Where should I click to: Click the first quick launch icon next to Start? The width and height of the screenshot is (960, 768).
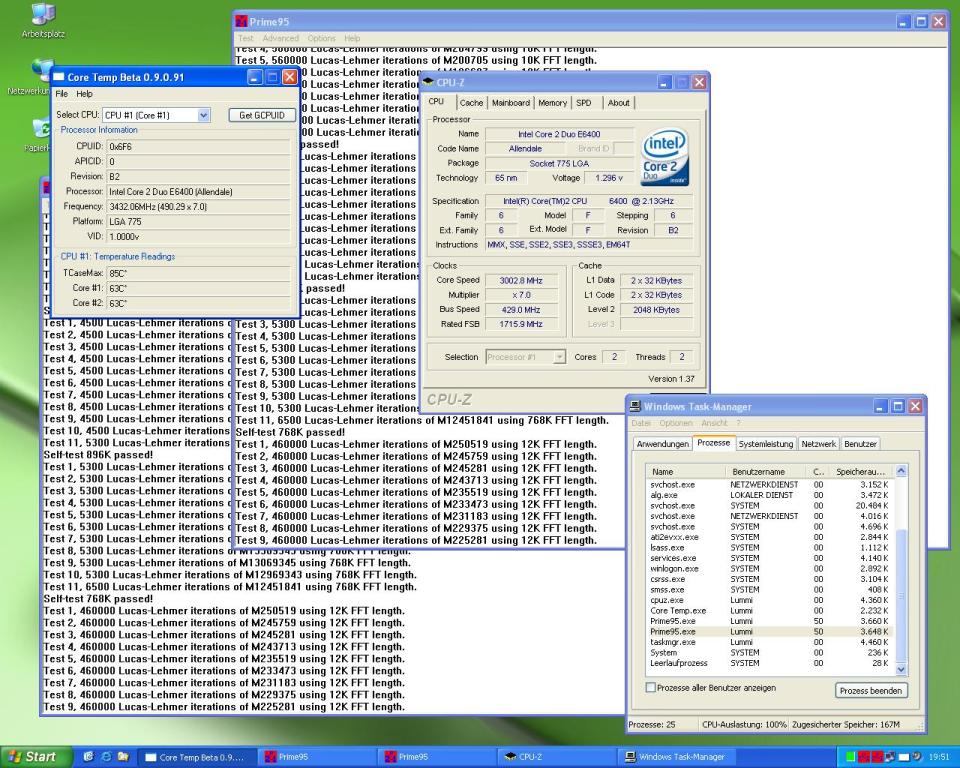[x=88, y=757]
